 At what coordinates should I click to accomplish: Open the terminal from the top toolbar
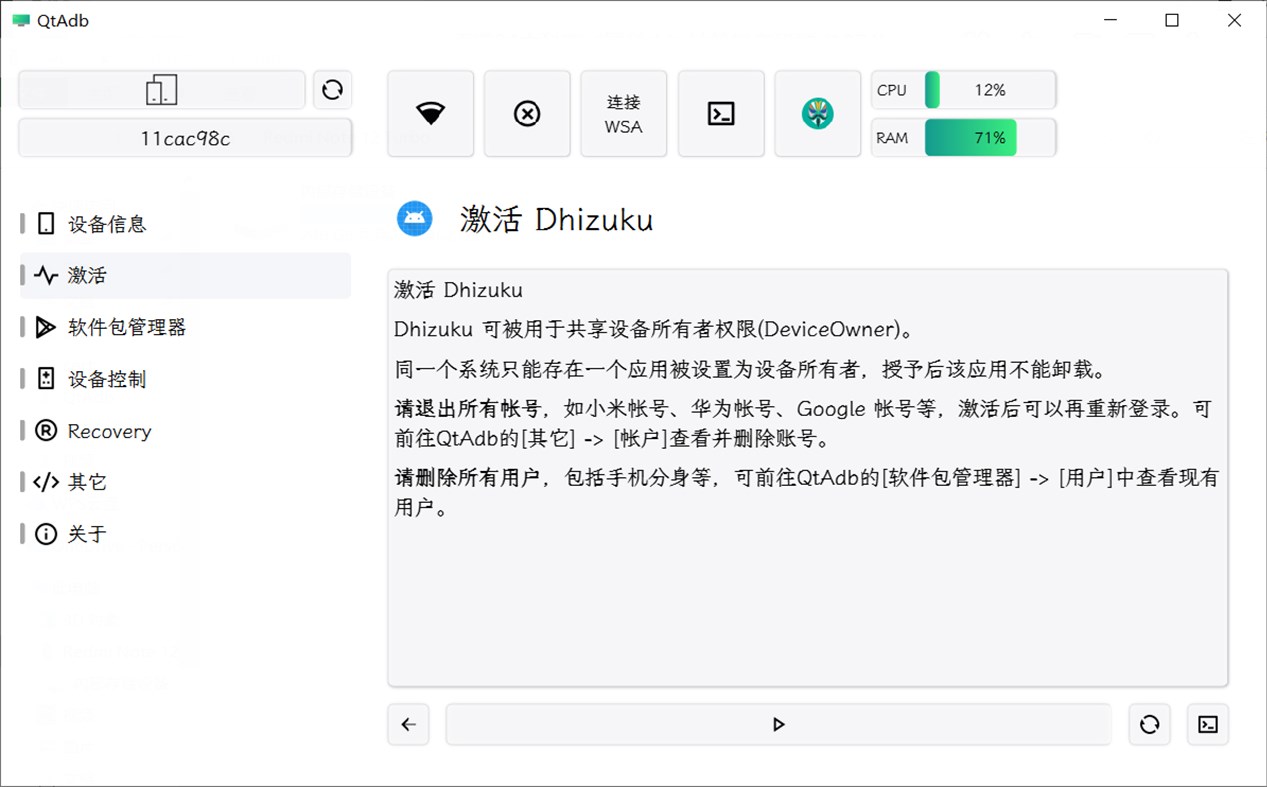tap(721, 113)
